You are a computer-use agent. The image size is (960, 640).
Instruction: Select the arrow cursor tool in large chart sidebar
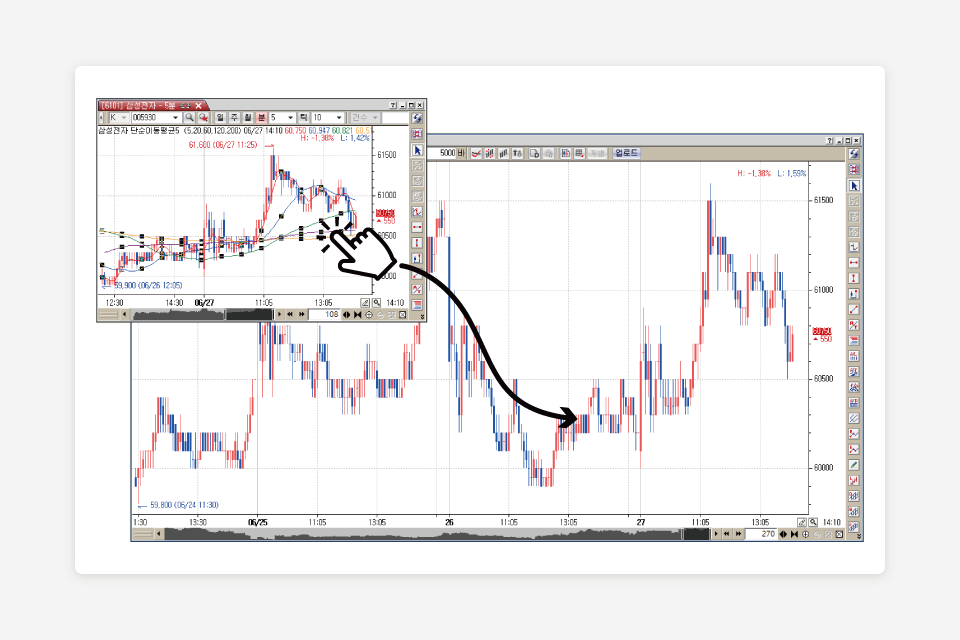(x=854, y=185)
